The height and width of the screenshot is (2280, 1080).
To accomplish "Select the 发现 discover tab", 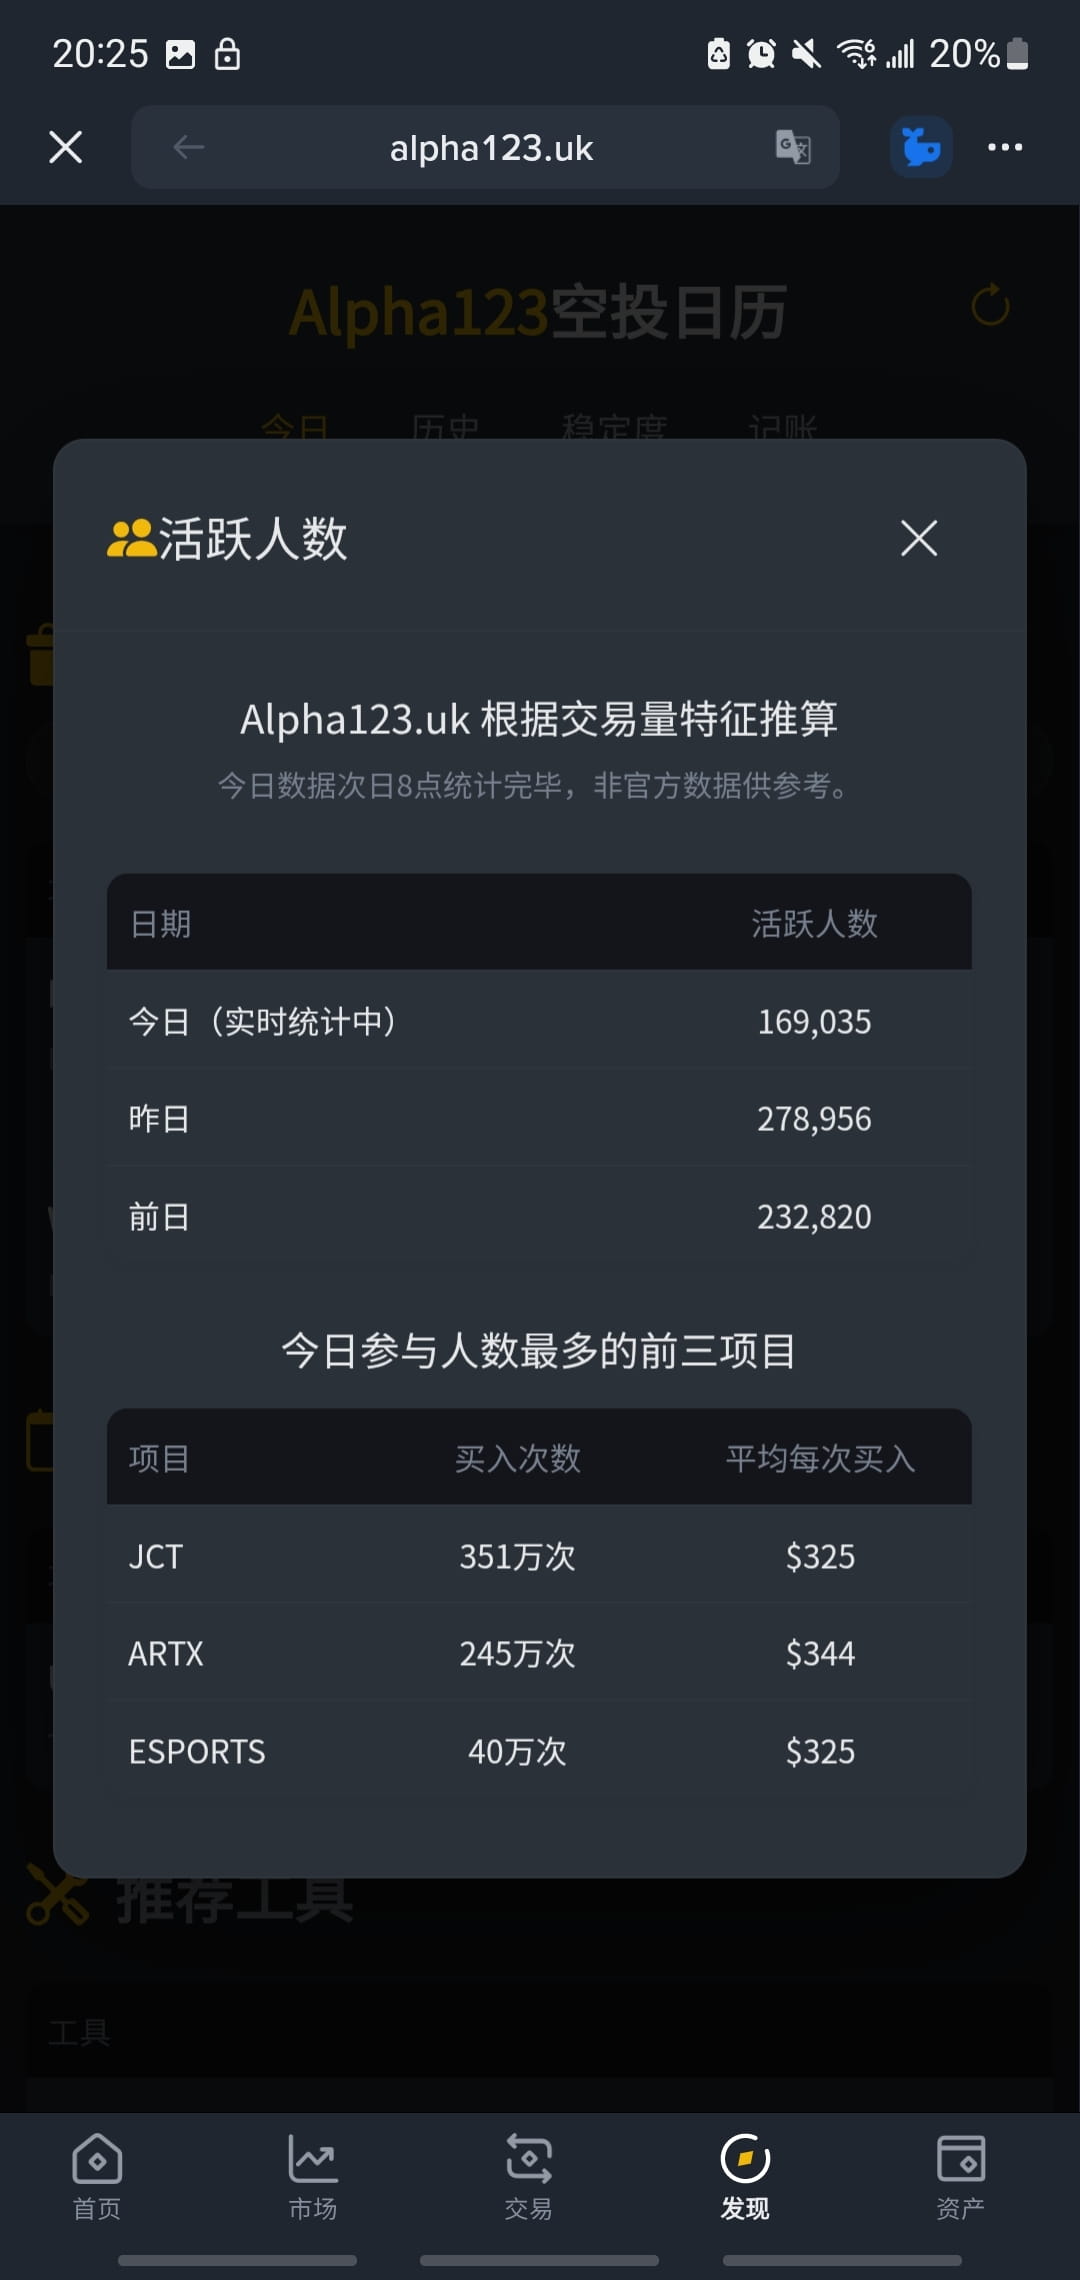I will point(745,2176).
